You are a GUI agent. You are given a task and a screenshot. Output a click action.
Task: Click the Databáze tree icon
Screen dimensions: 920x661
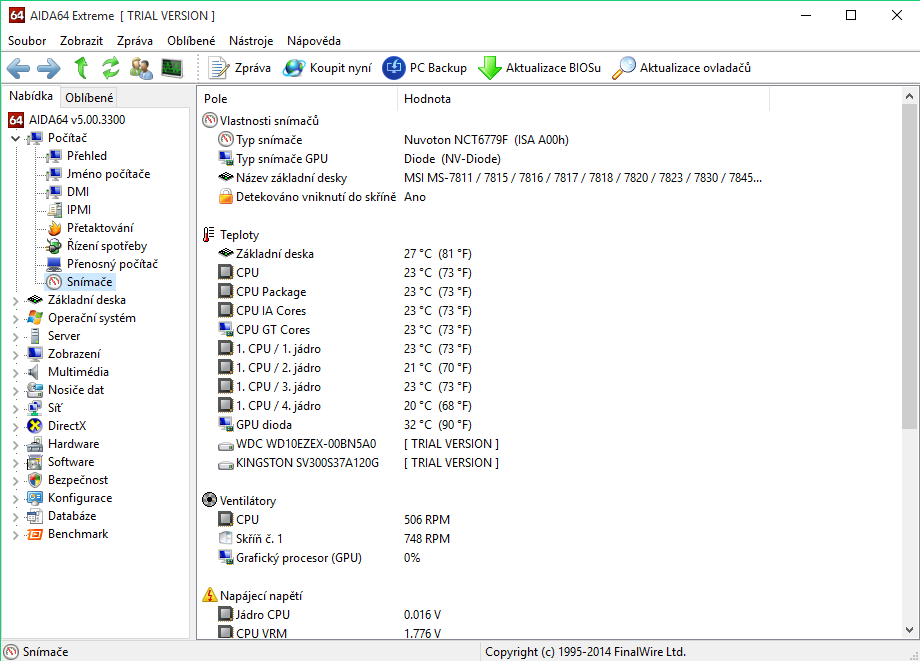35,516
